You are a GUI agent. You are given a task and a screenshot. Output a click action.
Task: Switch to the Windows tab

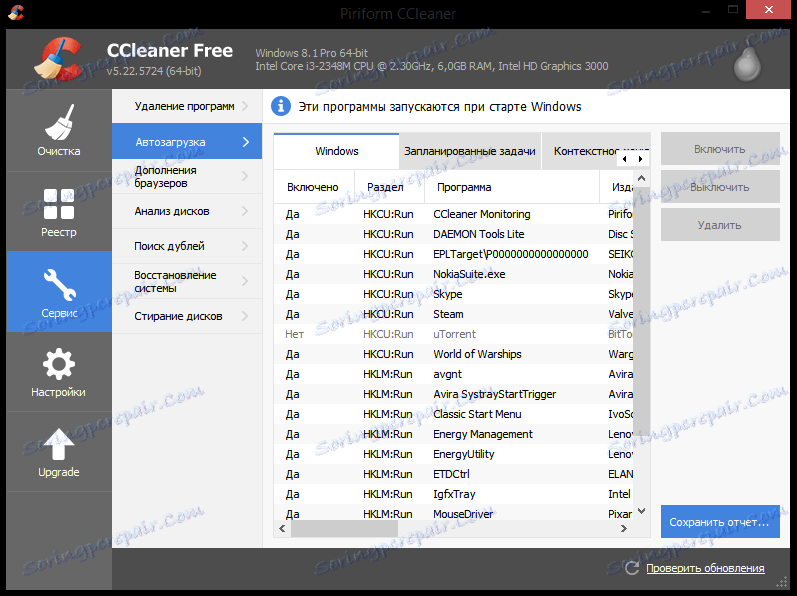tap(336, 151)
